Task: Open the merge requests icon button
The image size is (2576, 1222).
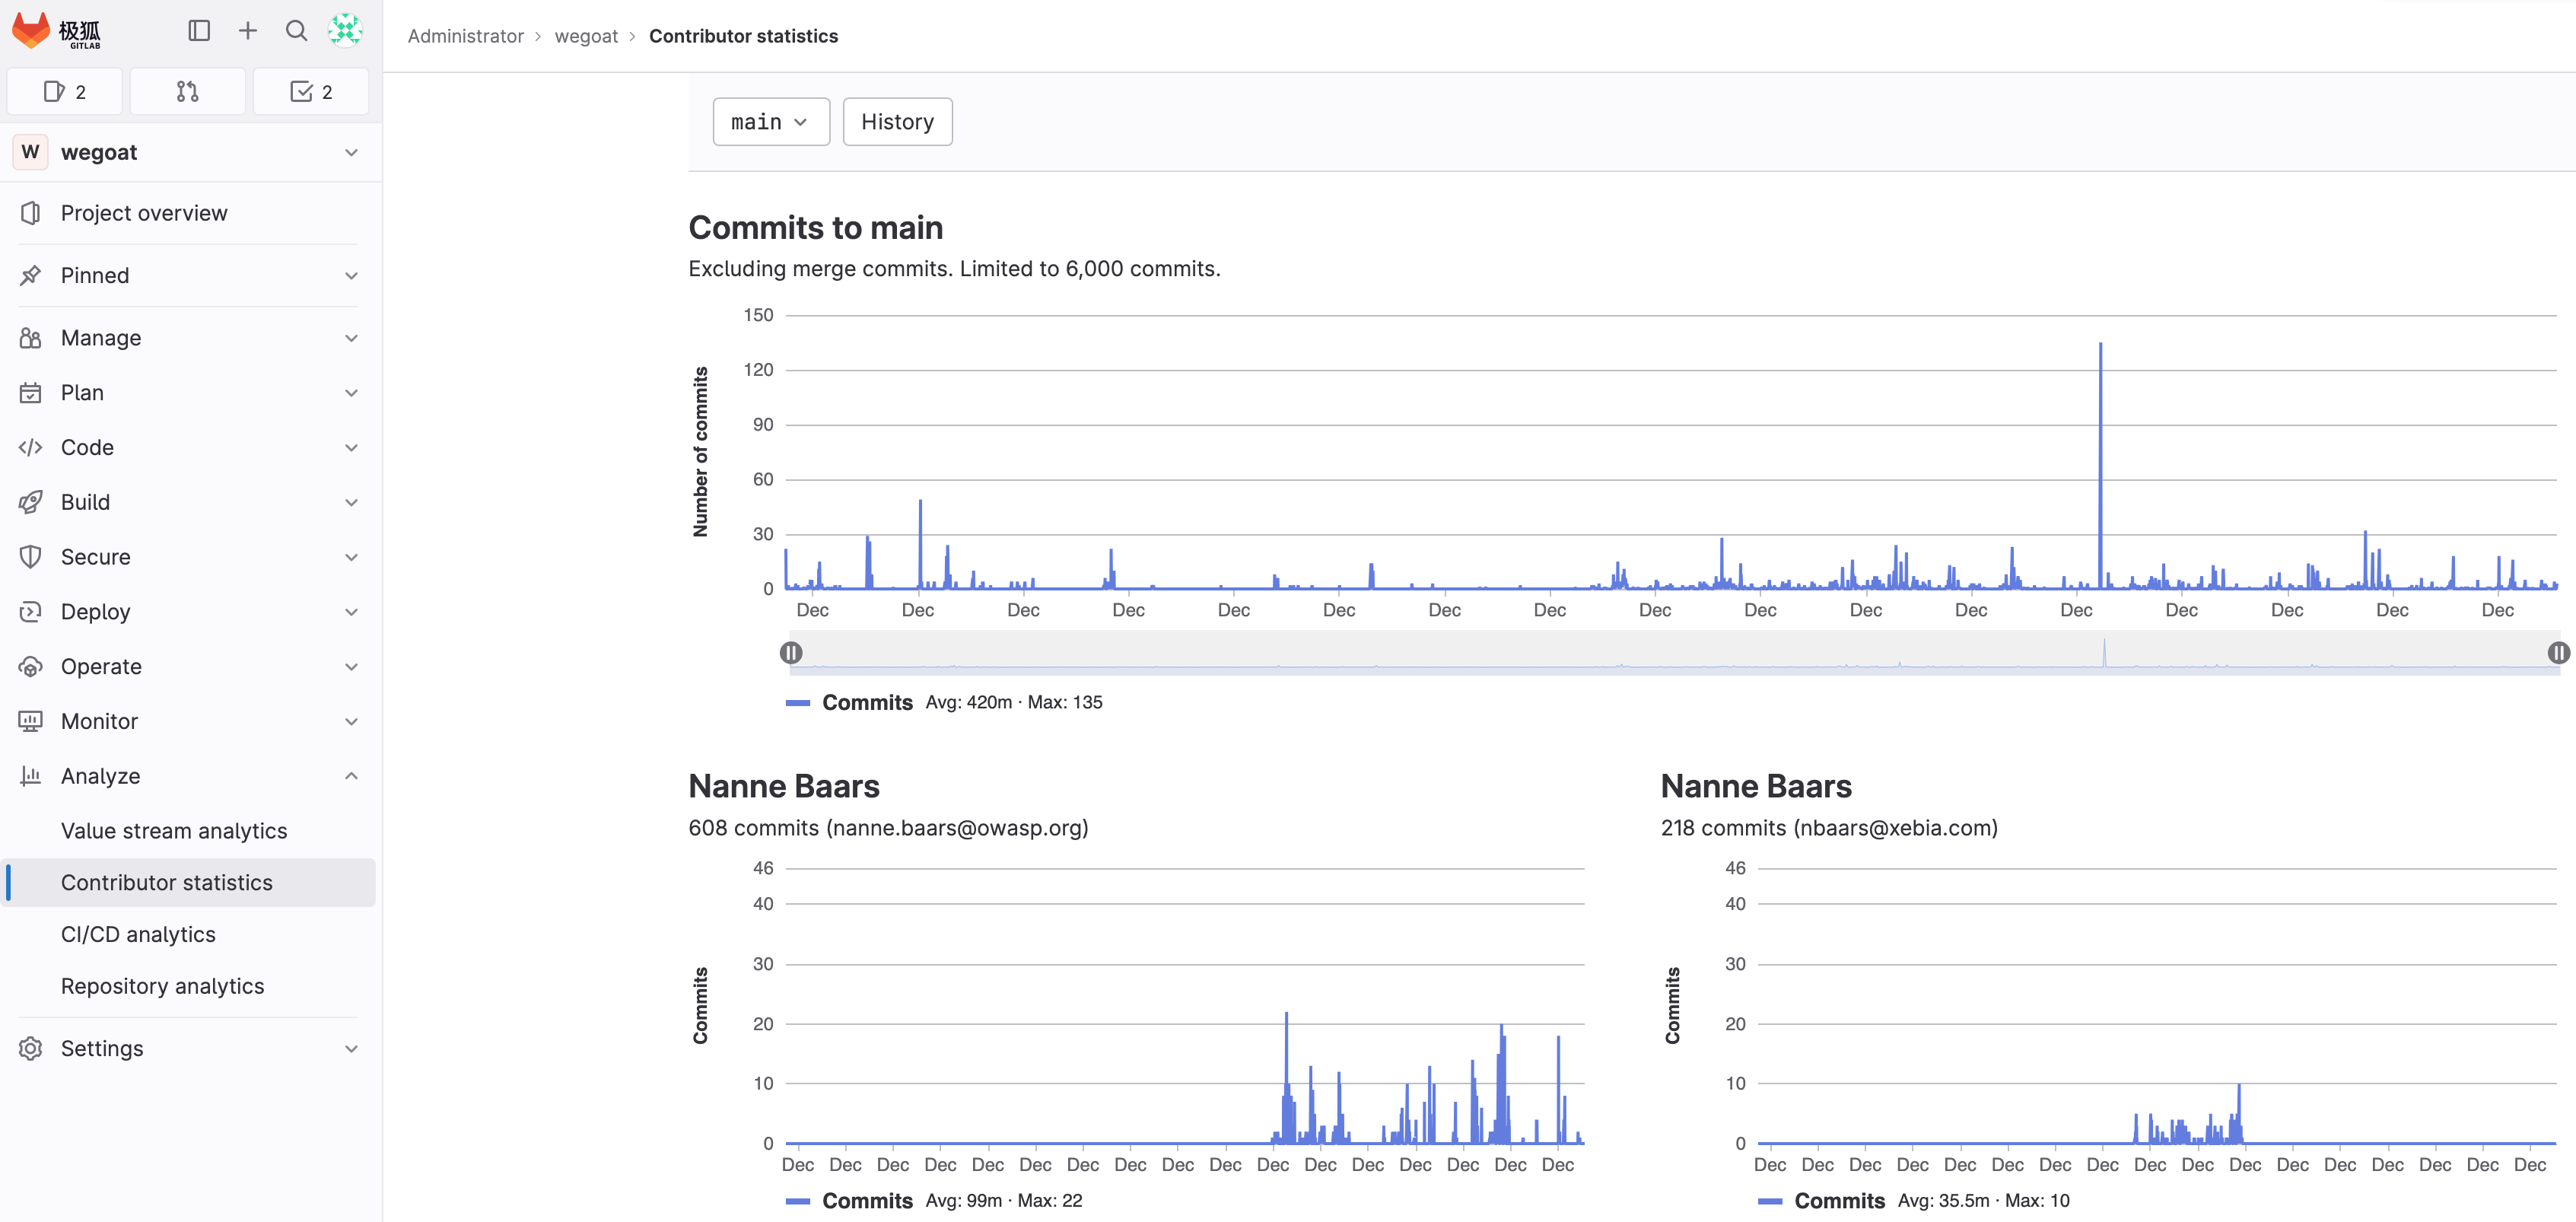Action: coord(187,92)
